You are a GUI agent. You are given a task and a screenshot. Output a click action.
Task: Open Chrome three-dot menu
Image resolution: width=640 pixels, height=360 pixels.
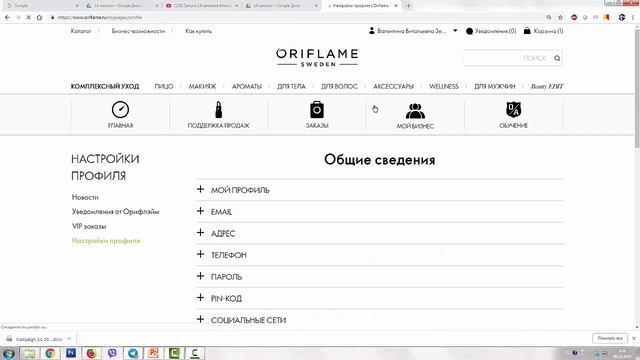633,18
